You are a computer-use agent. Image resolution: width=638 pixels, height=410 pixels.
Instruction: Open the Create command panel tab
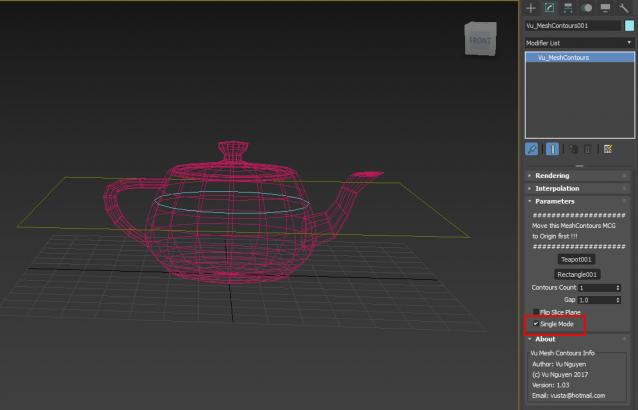point(531,8)
